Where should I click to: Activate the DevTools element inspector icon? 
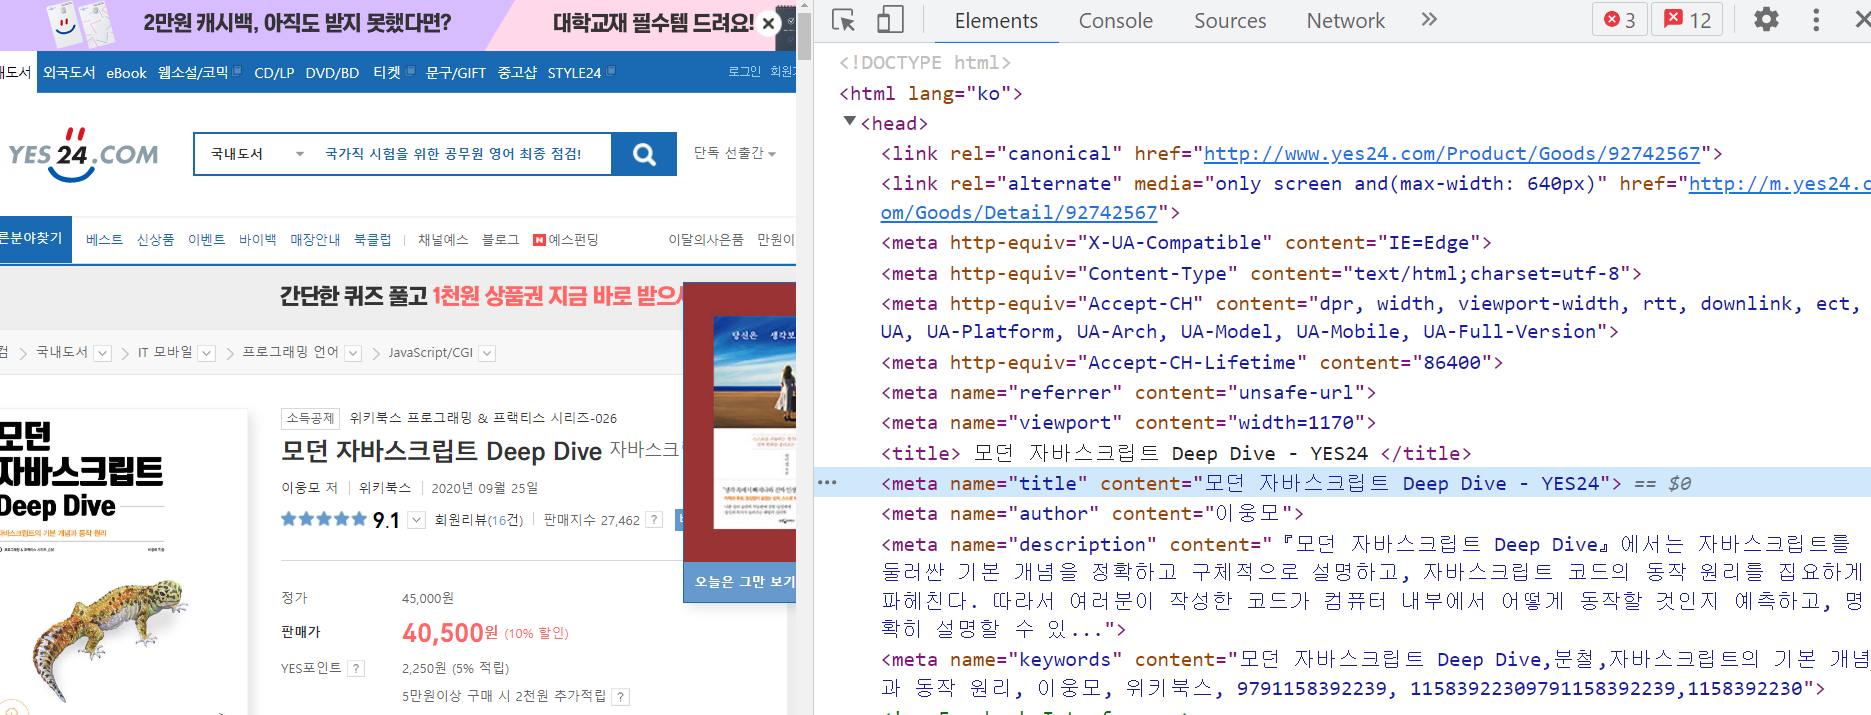(x=844, y=20)
